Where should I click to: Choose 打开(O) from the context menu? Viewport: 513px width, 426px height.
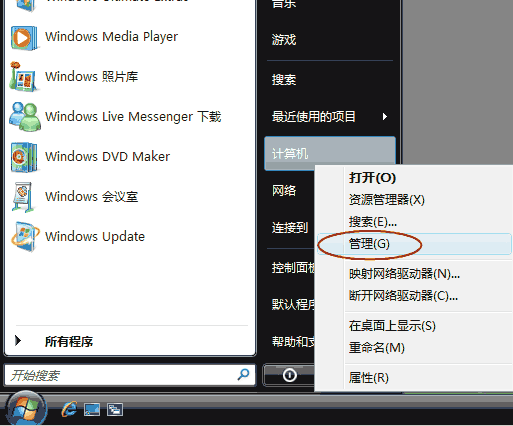[x=372, y=178]
